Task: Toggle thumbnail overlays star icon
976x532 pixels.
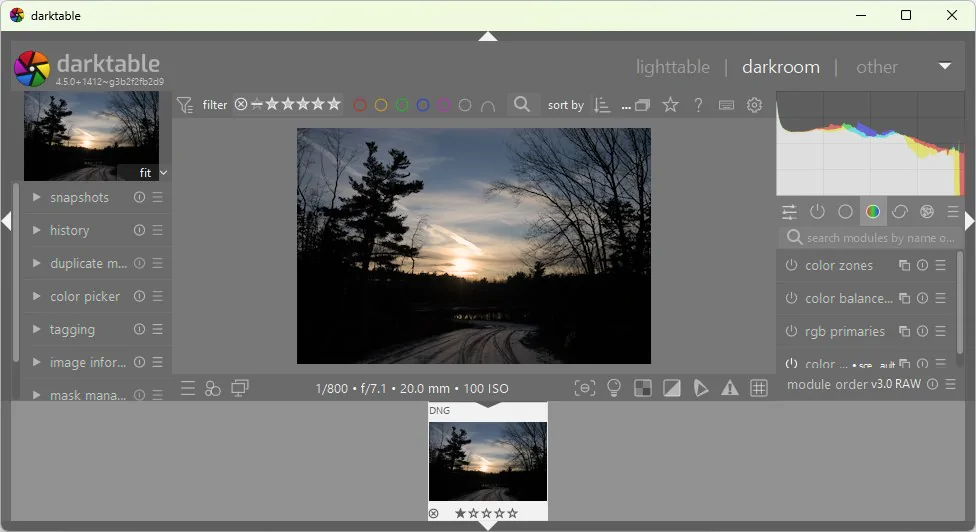Action: tap(670, 105)
